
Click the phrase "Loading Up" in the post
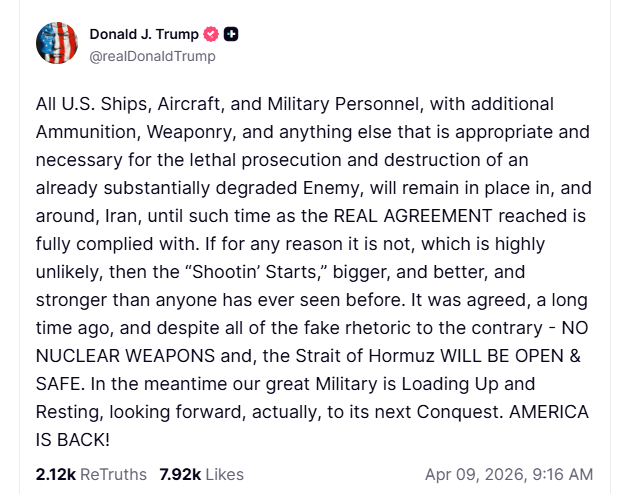click(x=449, y=384)
